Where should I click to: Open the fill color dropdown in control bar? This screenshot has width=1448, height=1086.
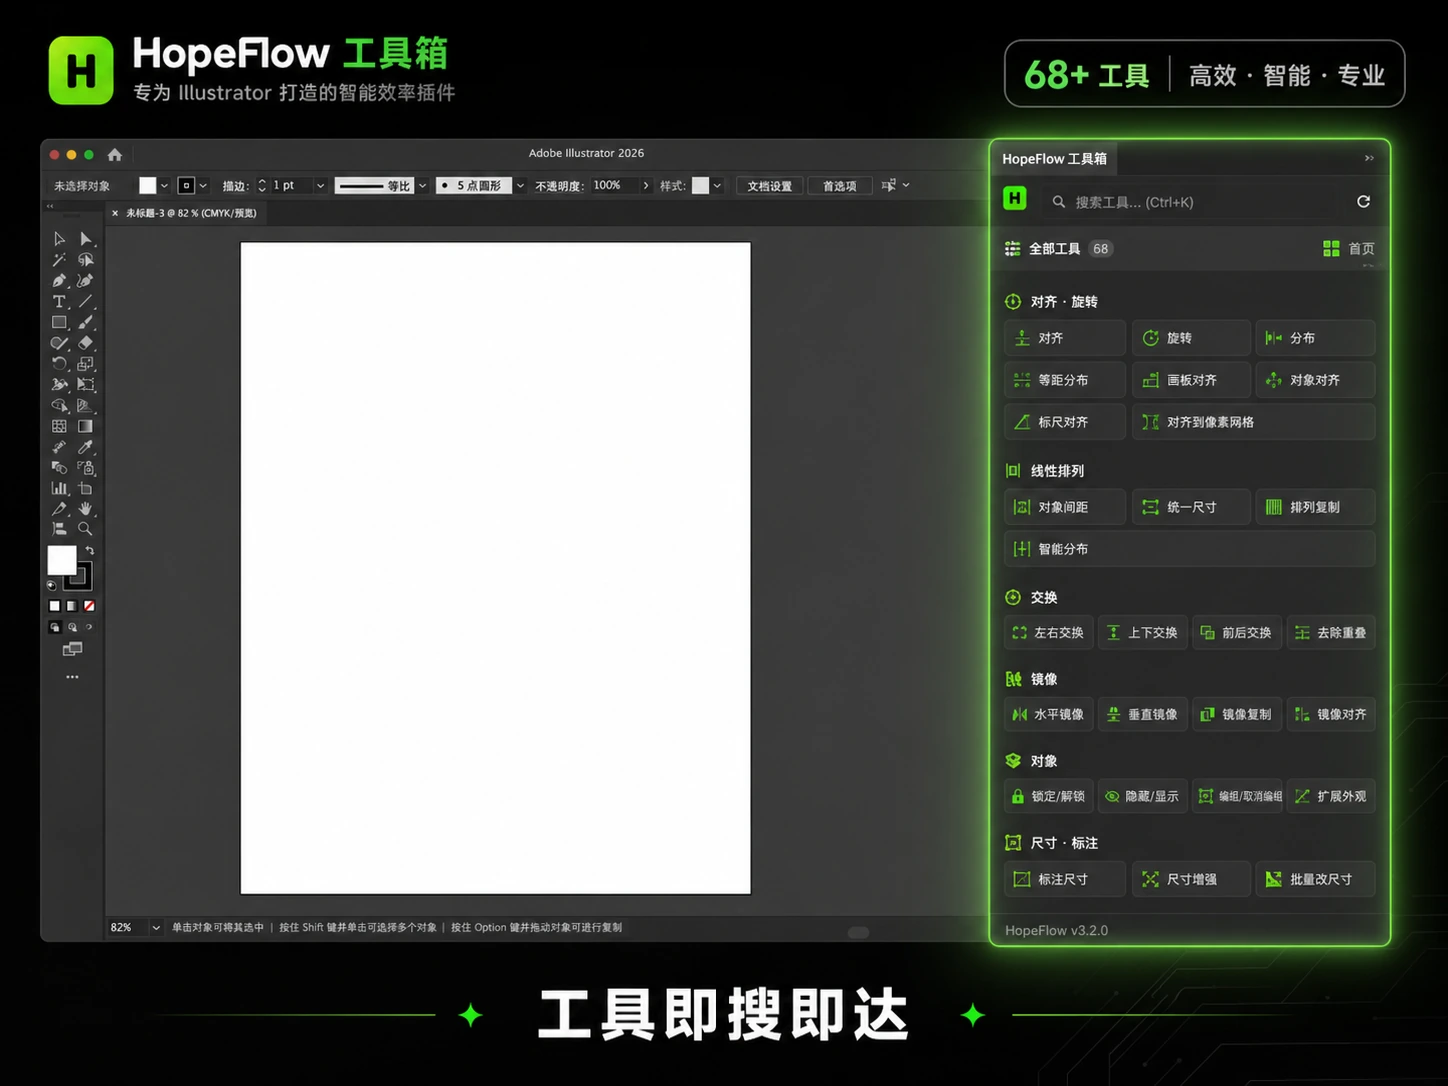[x=164, y=186]
